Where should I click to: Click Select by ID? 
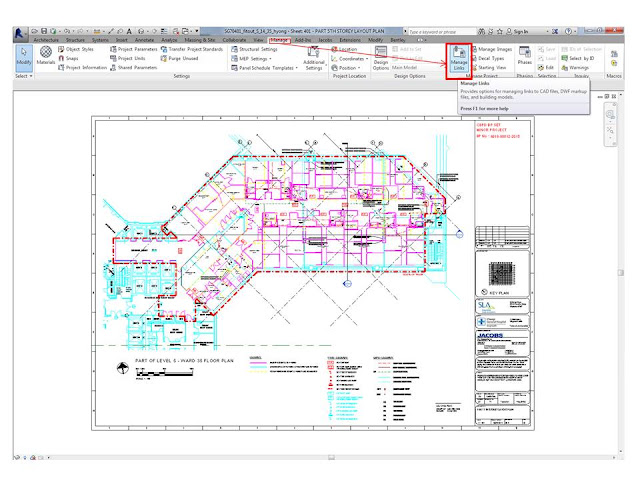coord(578,58)
